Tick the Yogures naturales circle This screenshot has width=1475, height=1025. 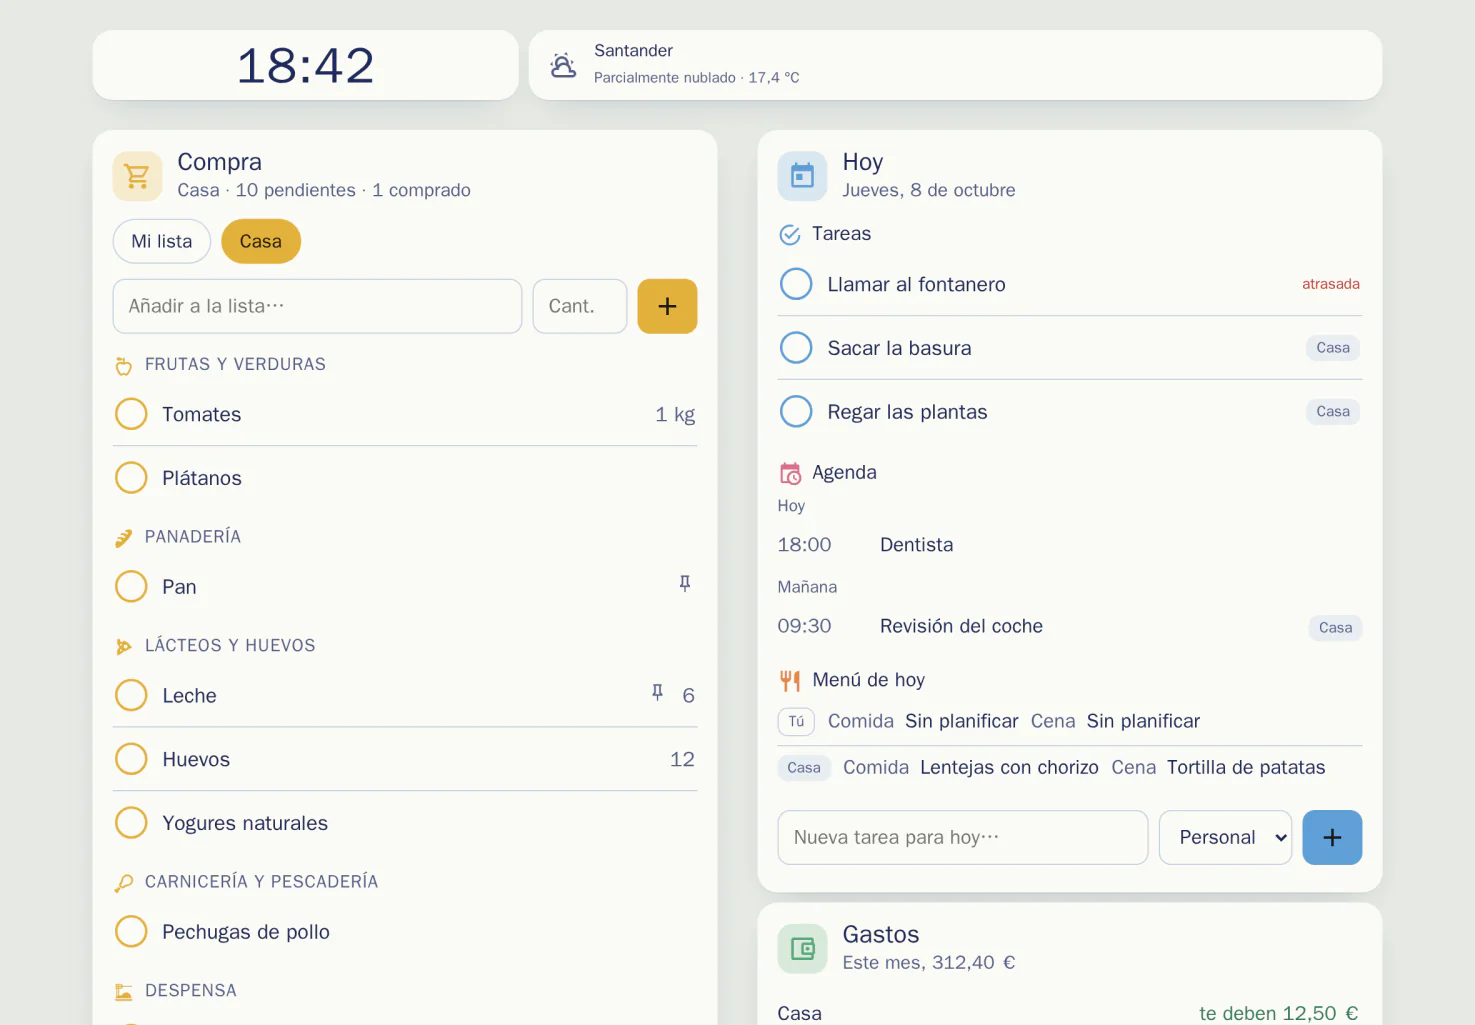coord(131,823)
